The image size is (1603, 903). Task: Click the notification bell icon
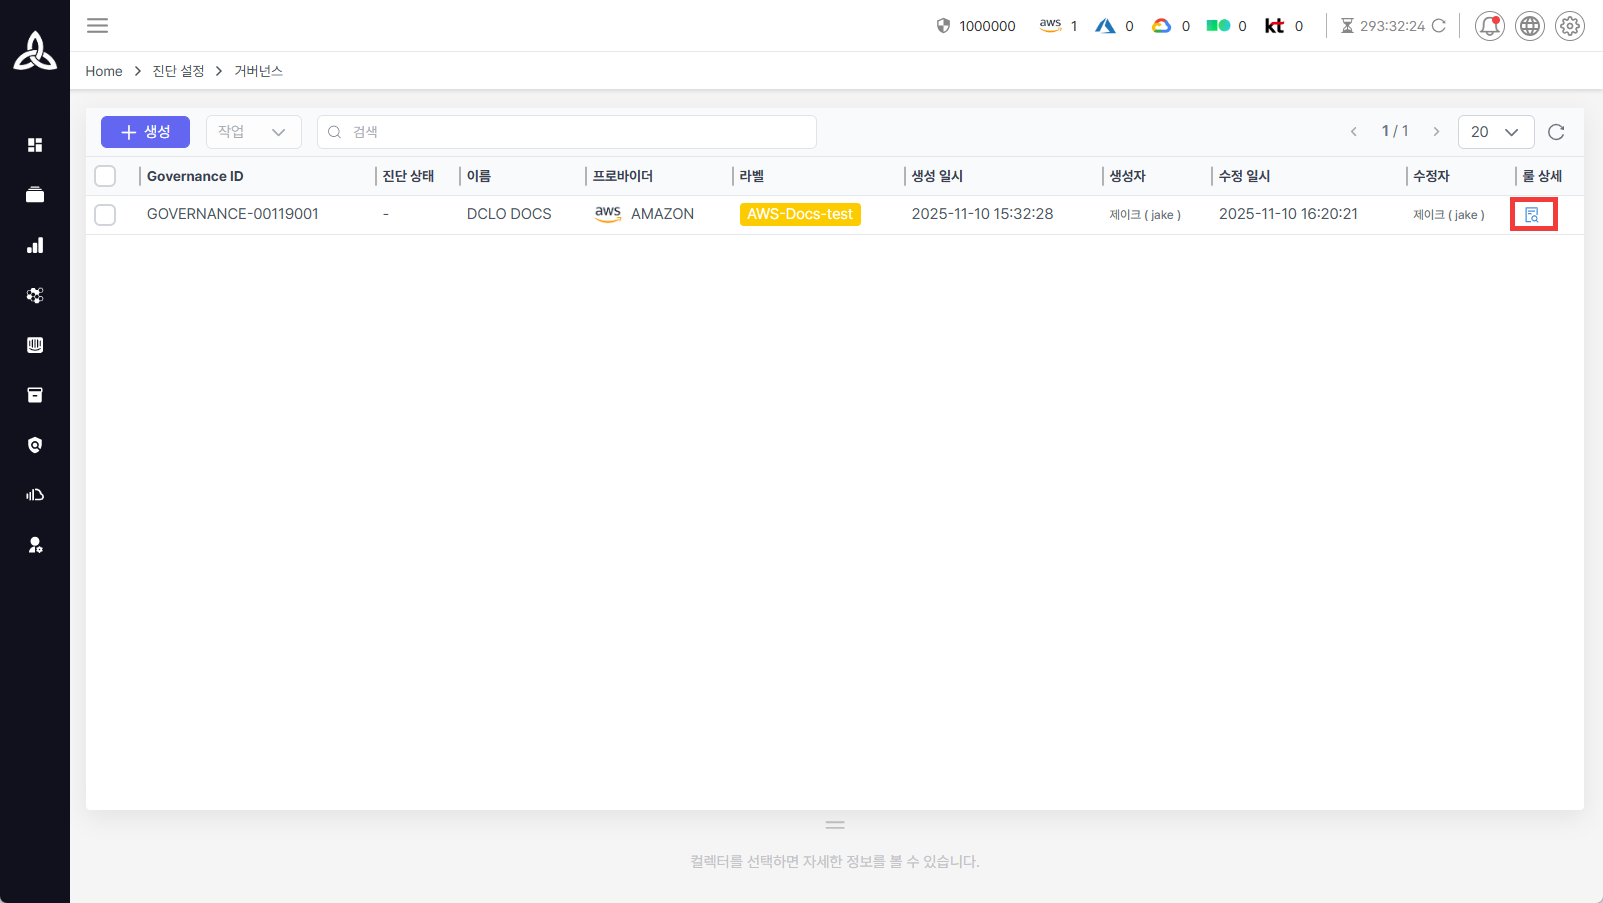pos(1489,26)
